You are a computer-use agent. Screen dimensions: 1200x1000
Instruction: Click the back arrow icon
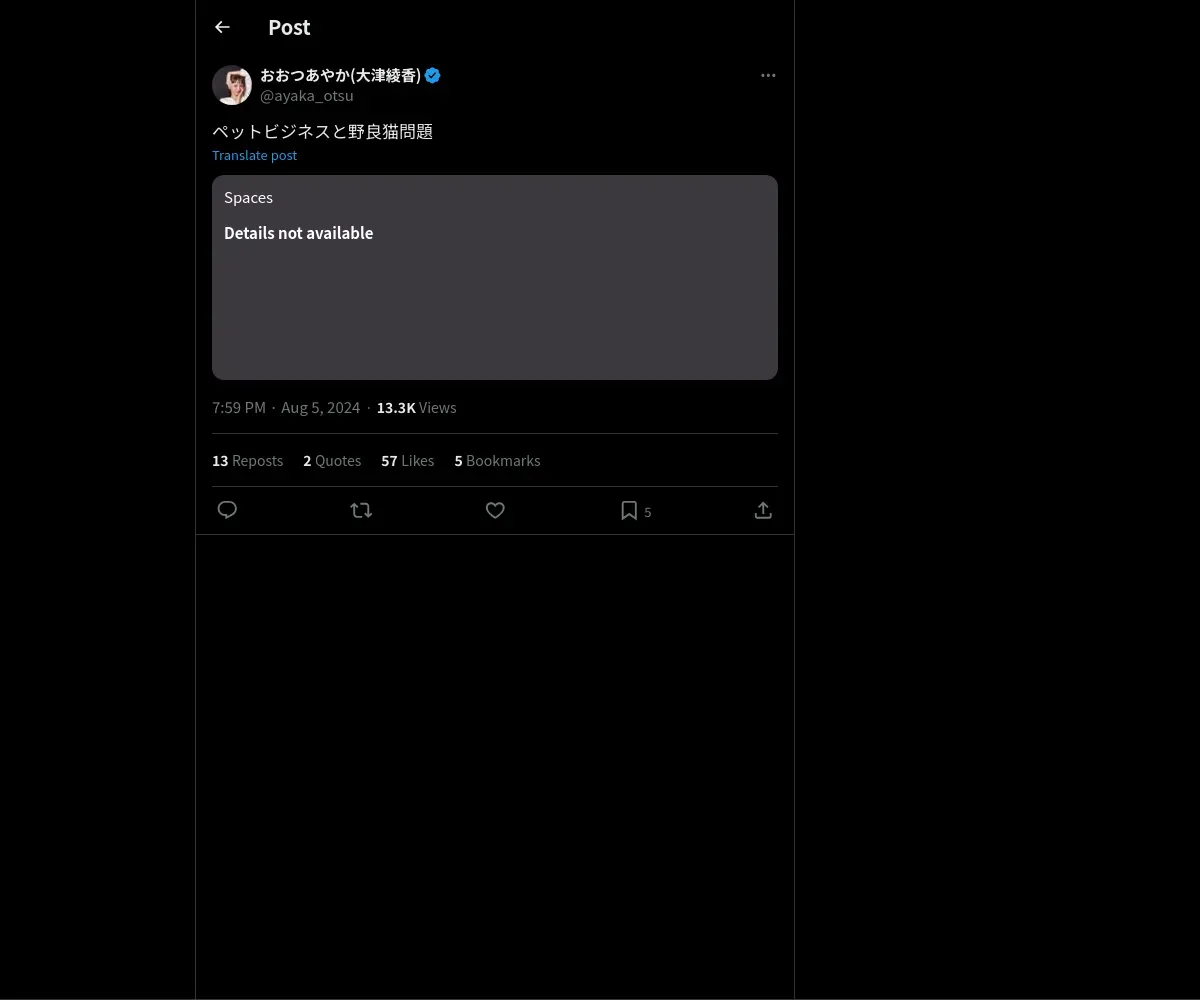(222, 28)
